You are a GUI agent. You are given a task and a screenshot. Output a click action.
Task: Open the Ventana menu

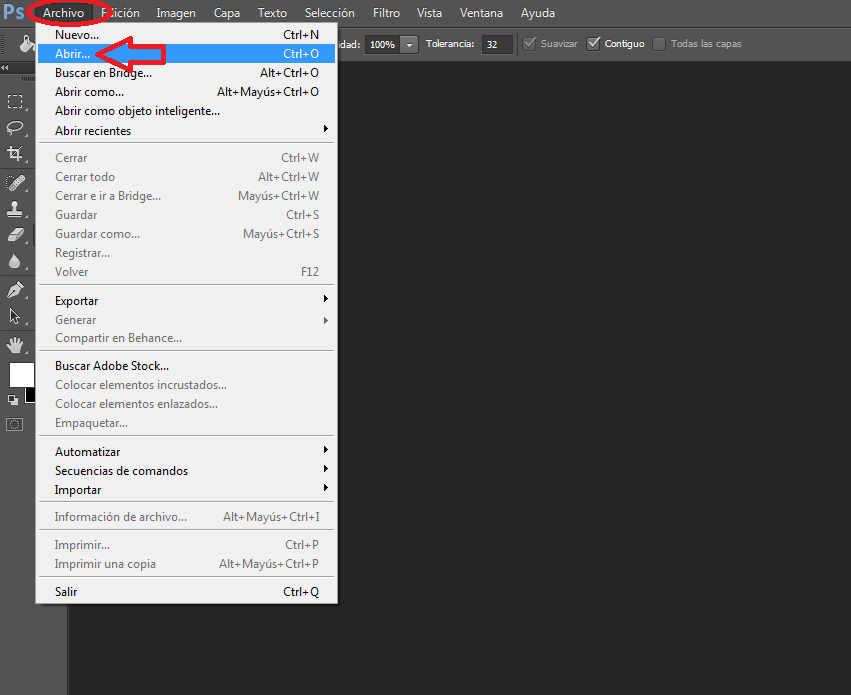pyautogui.click(x=481, y=12)
